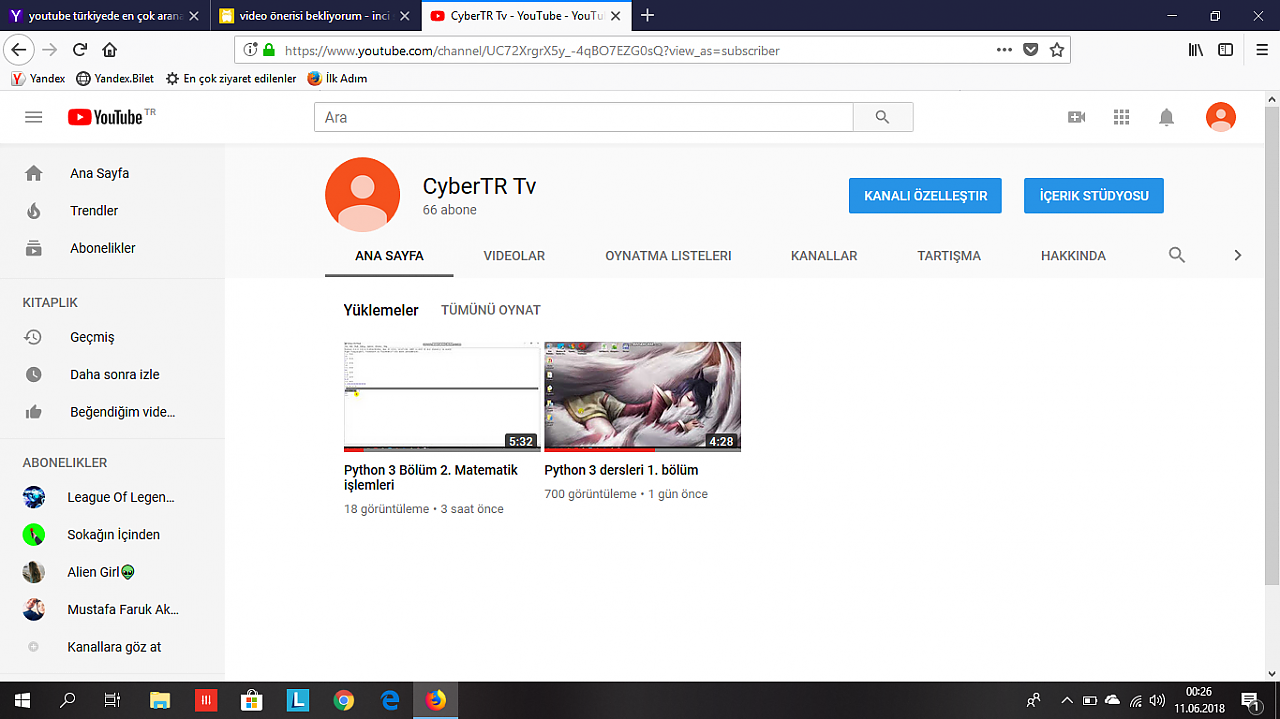Screen dimensions: 1280x719
Task: Click the YouTube TR logo
Action: tap(111, 117)
